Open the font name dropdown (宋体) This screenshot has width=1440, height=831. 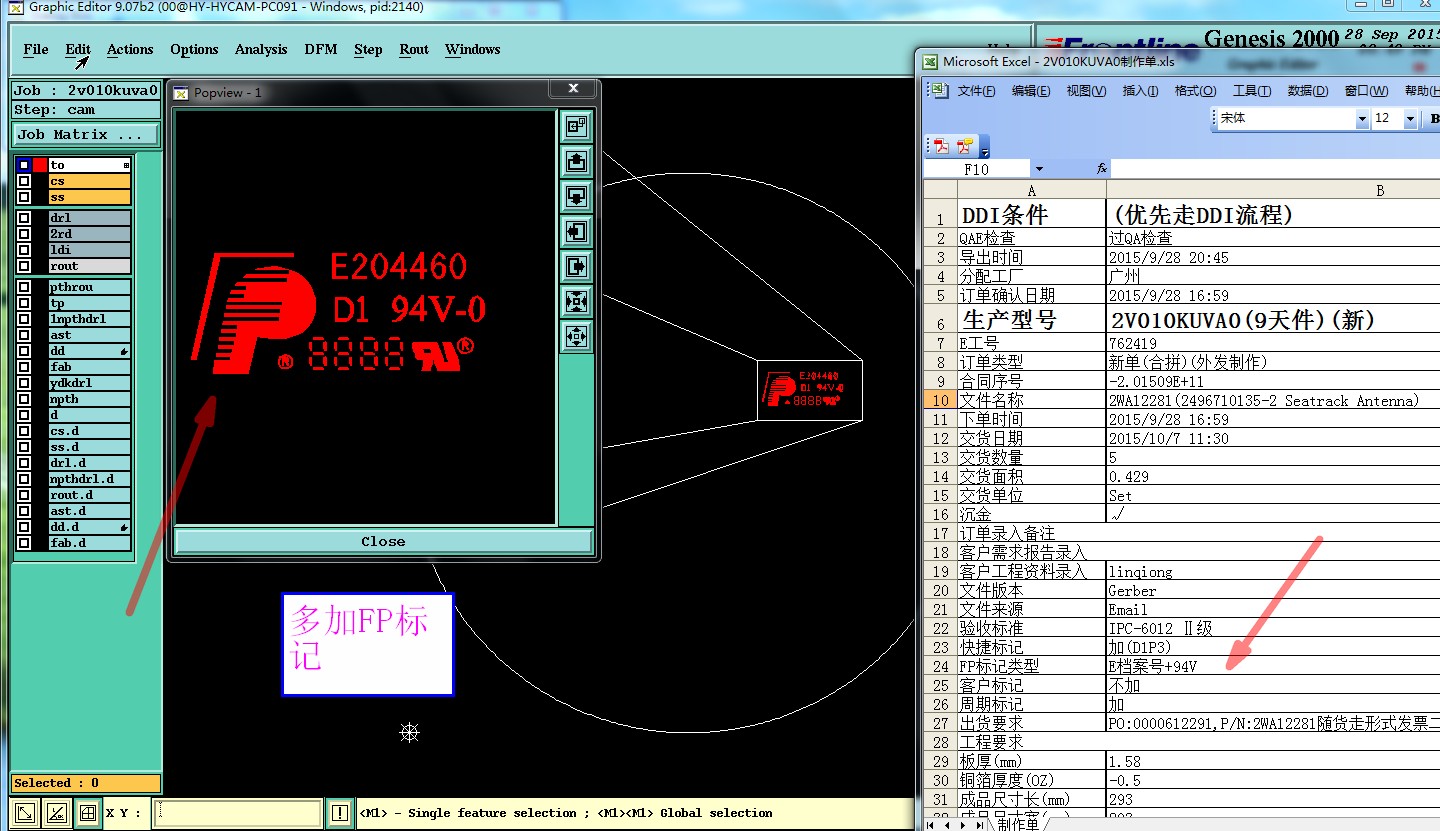click(x=1361, y=118)
